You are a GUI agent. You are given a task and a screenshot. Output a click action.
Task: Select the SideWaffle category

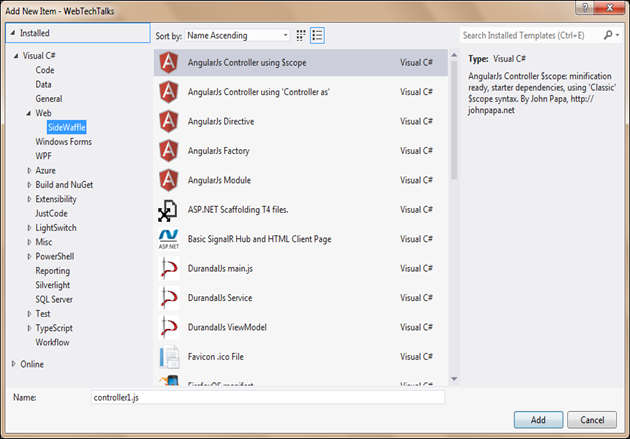pos(66,127)
